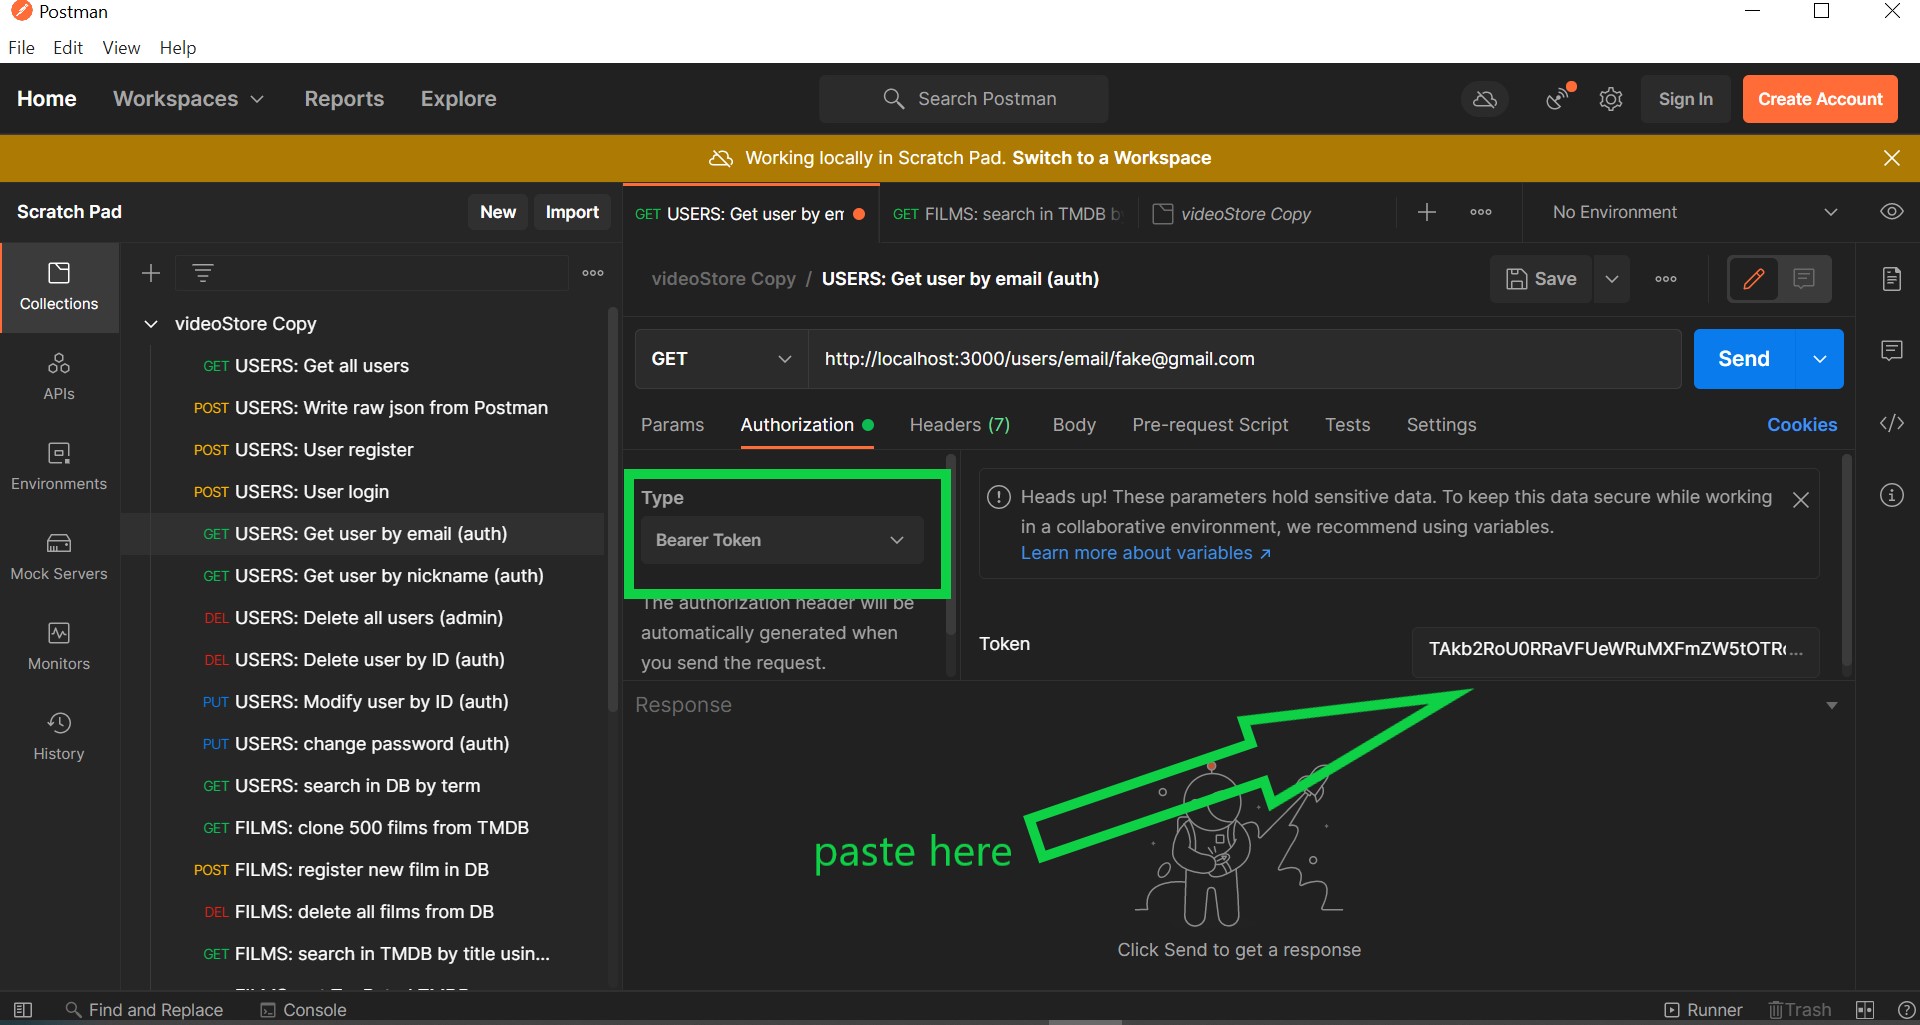Open the File menu
Viewport: 1920px width, 1025px height.
point(21,47)
